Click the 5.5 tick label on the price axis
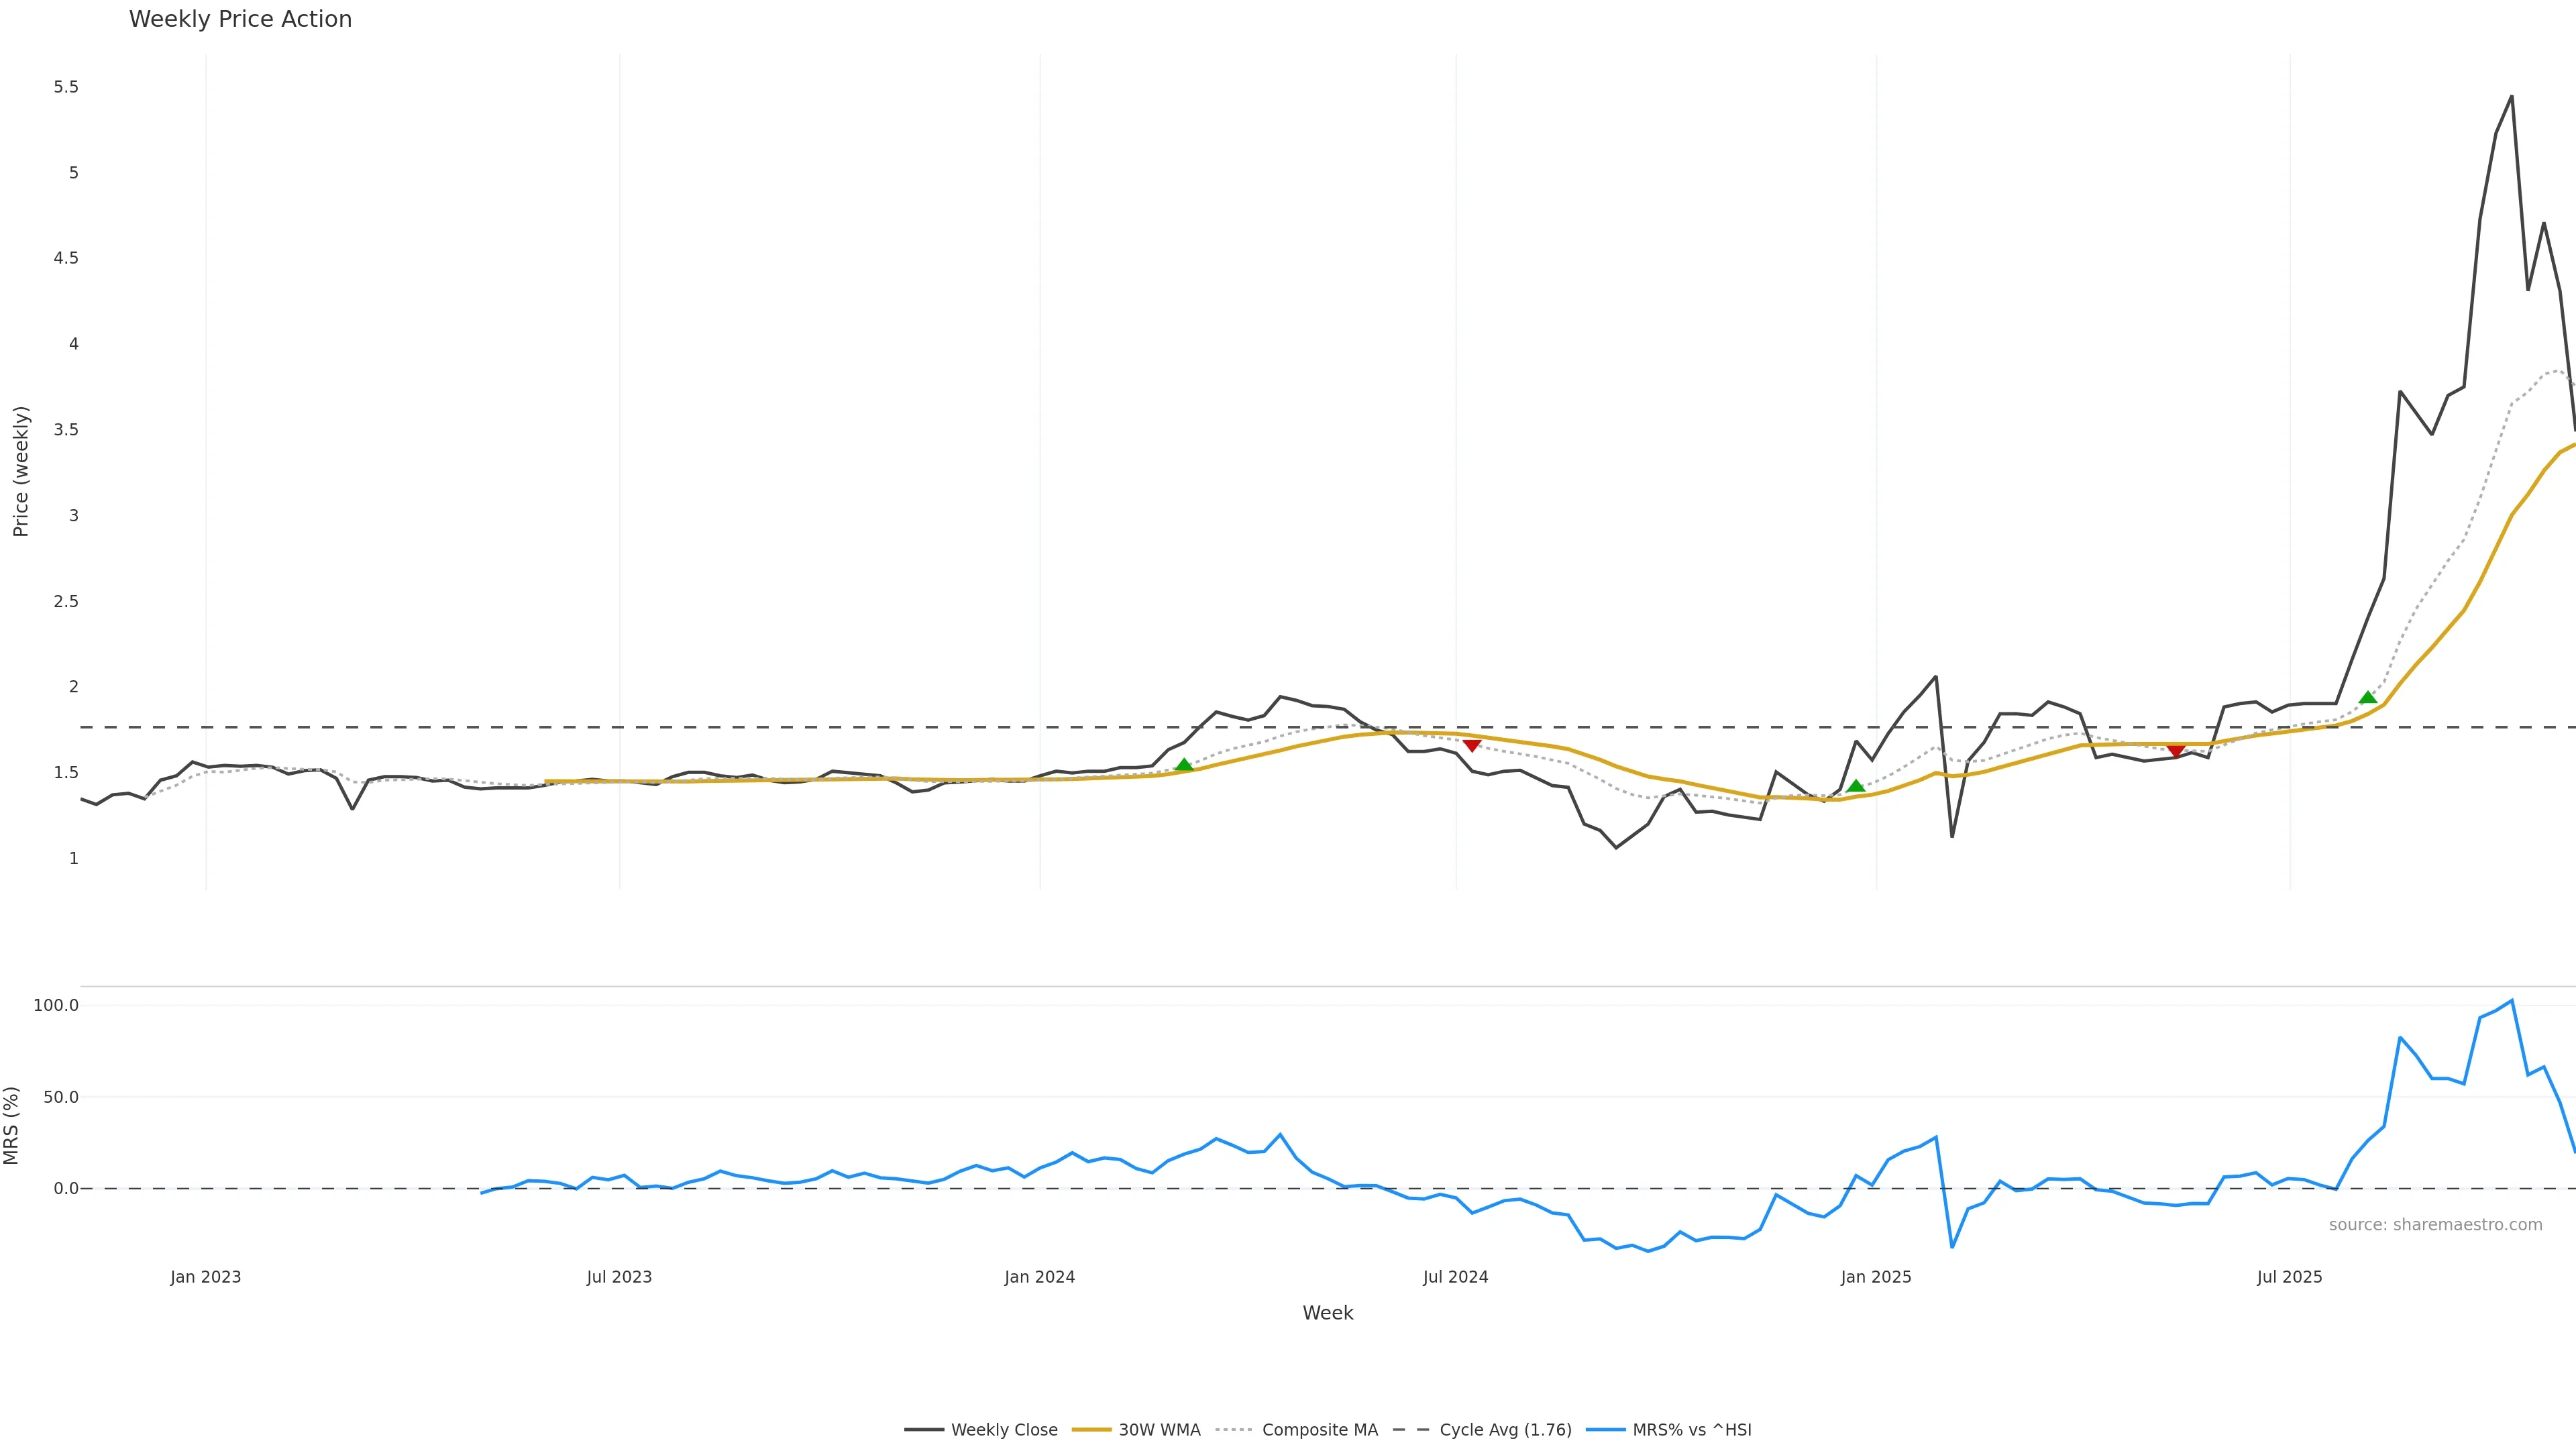2576x1449 pixels. (x=66, y=87)
